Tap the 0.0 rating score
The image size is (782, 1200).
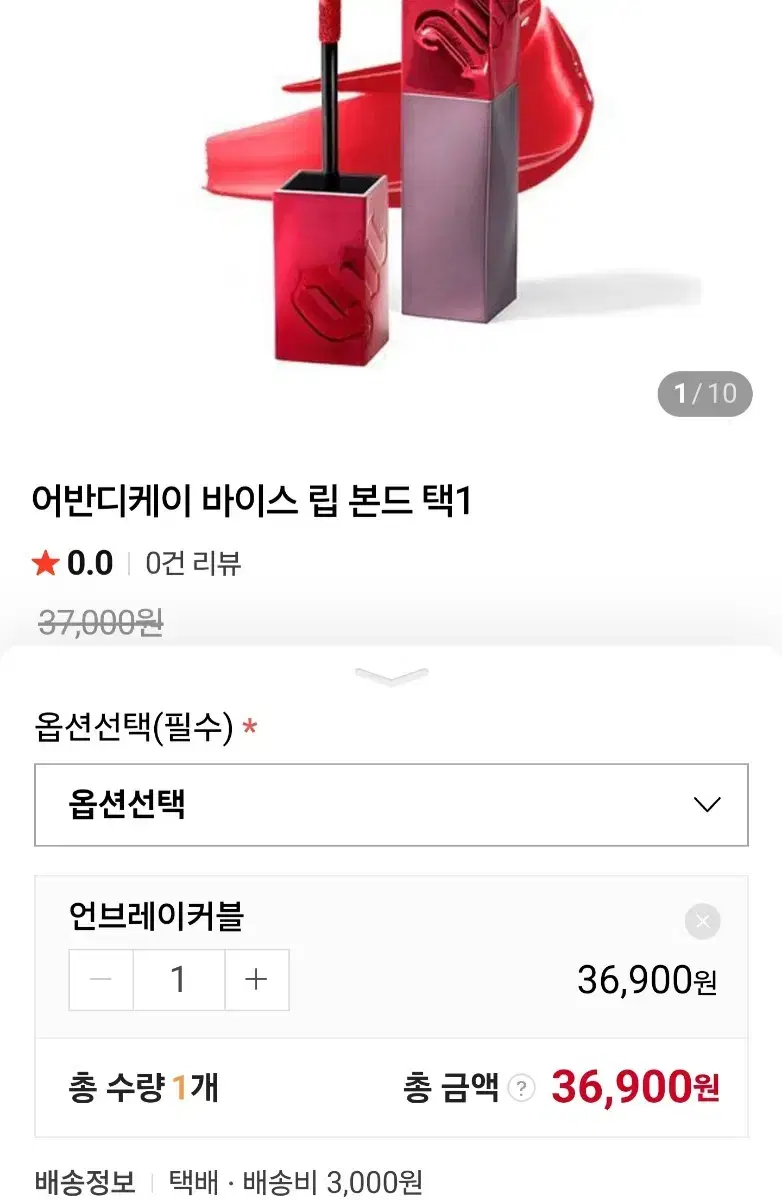(90, 564)
